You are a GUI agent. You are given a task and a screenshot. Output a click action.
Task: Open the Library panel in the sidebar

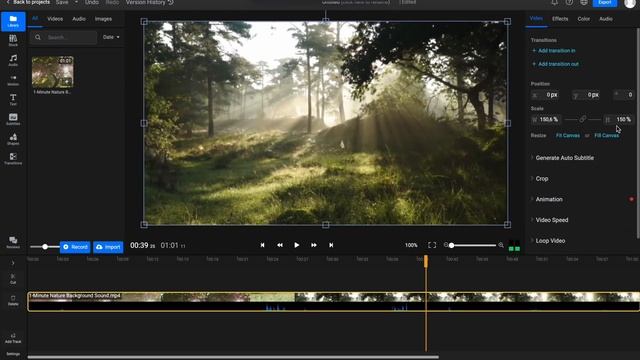pyautogui.click(x=13, y=21)
